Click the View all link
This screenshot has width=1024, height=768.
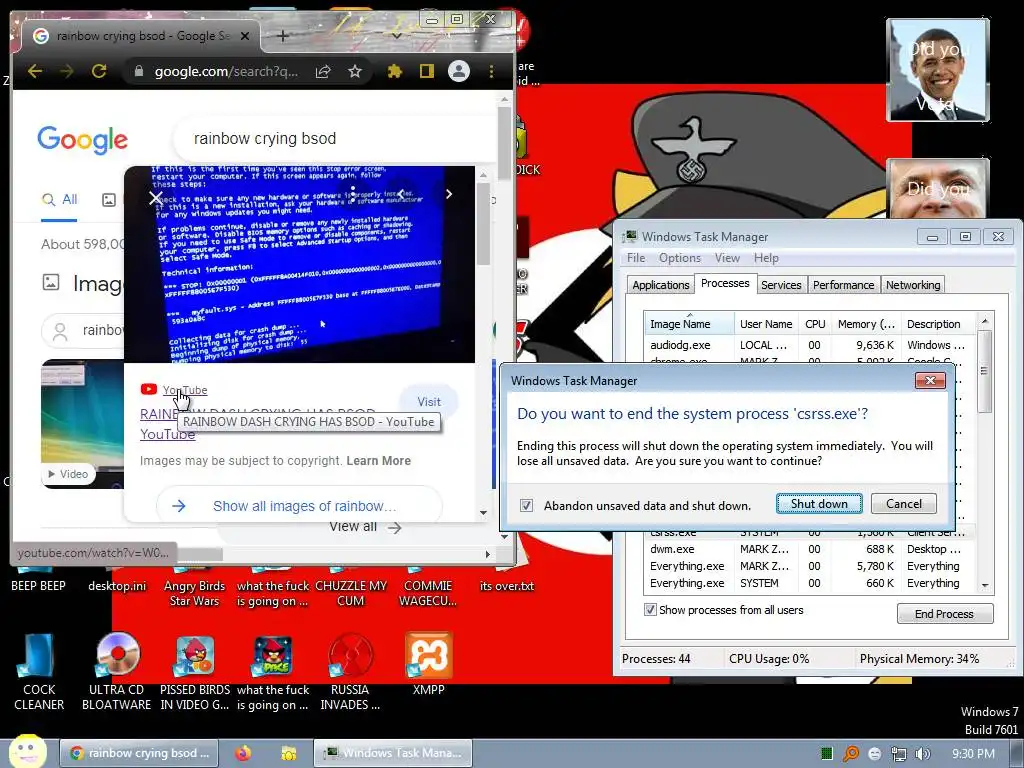click(x=365, y=527)
